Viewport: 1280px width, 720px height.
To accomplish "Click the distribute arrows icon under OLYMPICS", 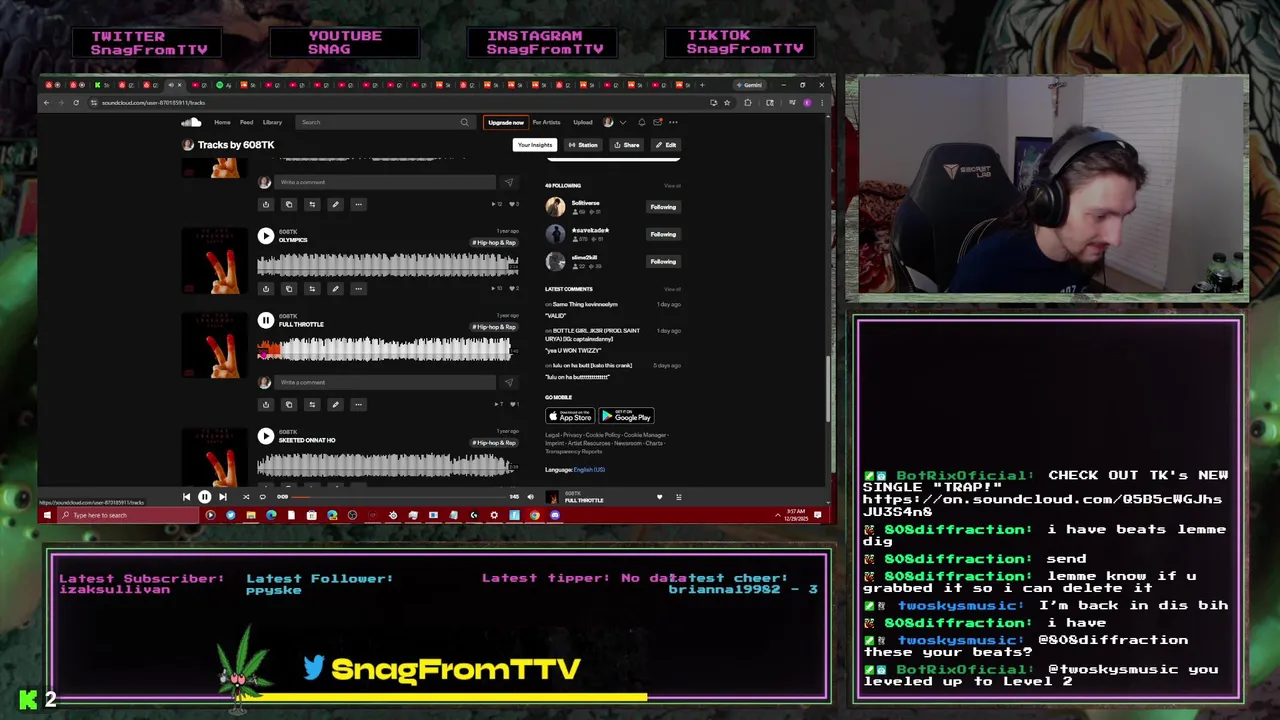I will click(x=312, y=289).
